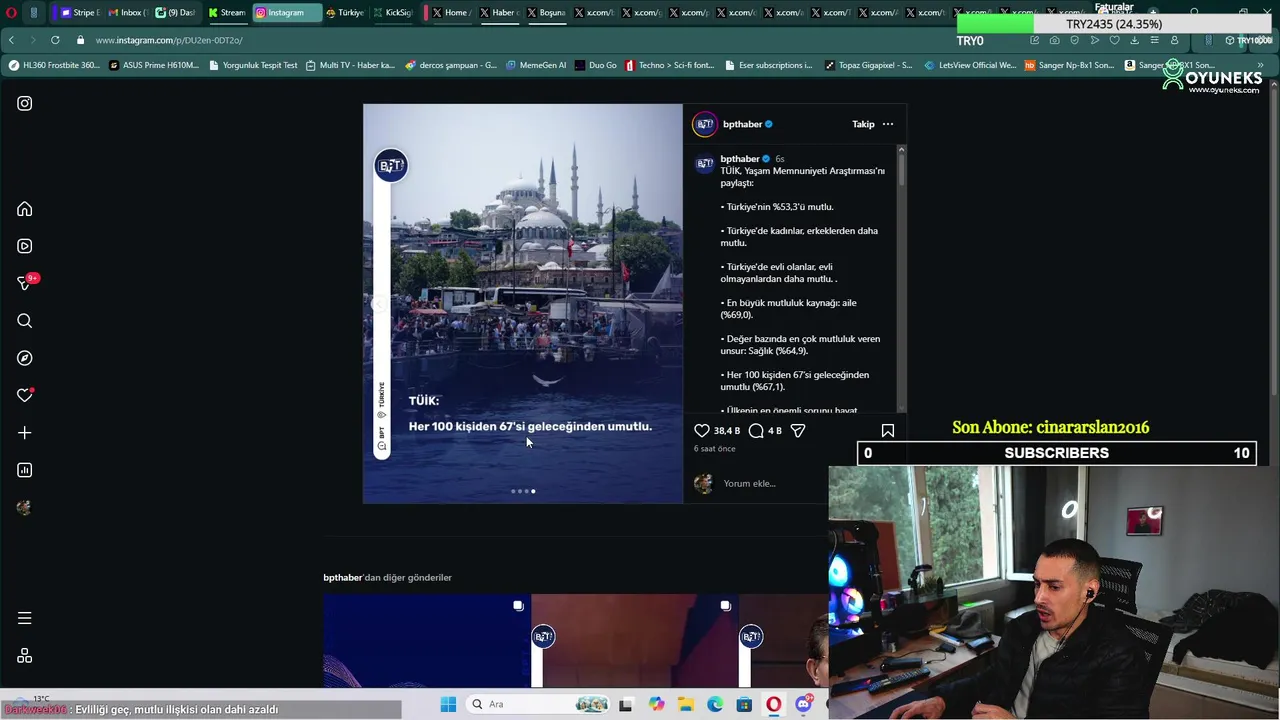Switch to the Stream Kick tab
Viewport: 1280px width, 720px height.
click(x=226, y=13)
